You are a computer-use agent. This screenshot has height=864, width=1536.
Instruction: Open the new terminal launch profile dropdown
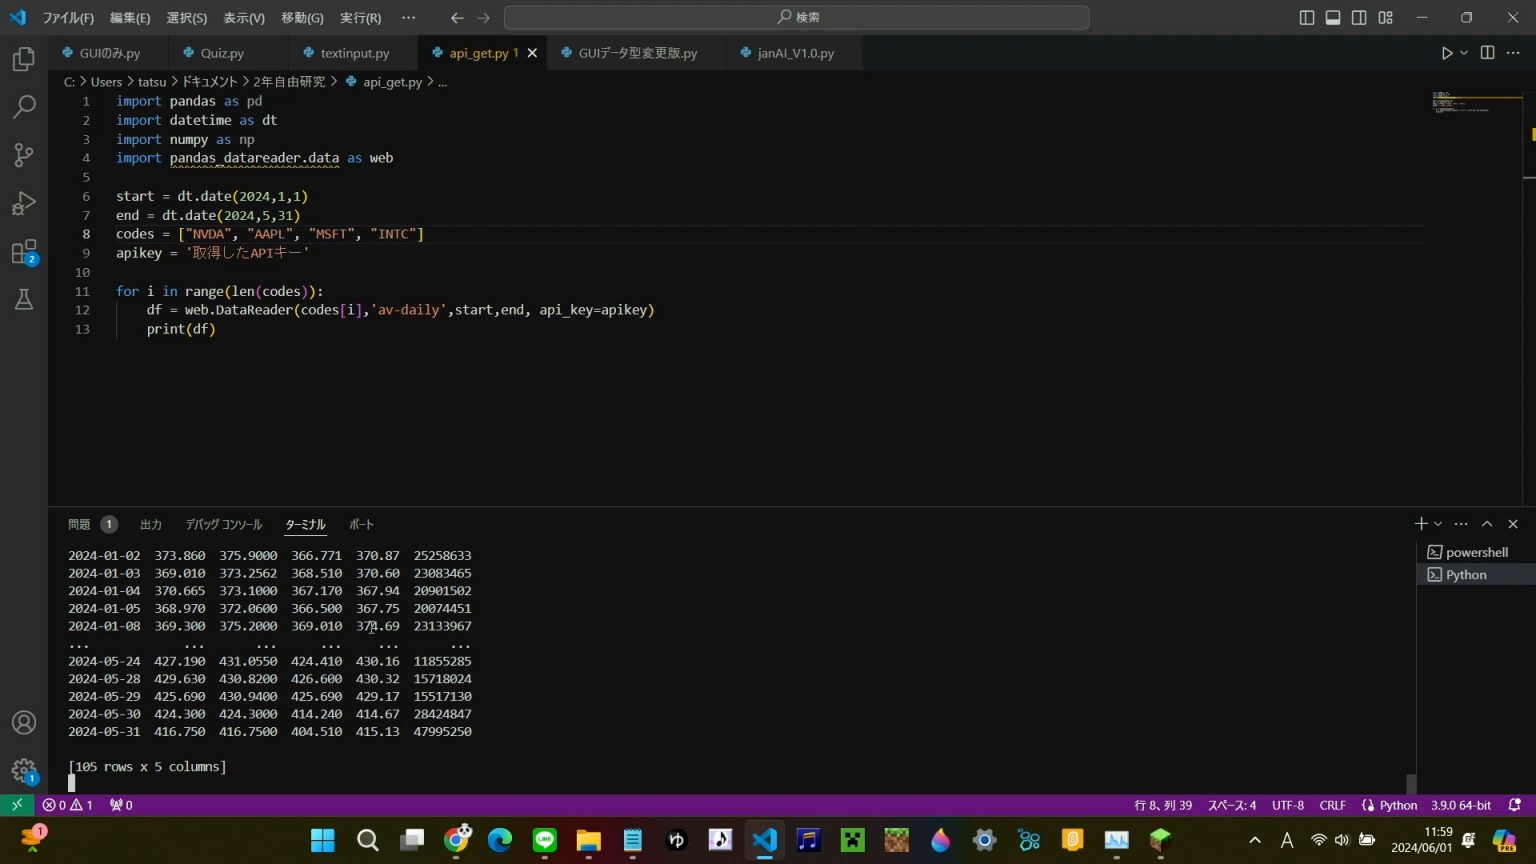1438,524
